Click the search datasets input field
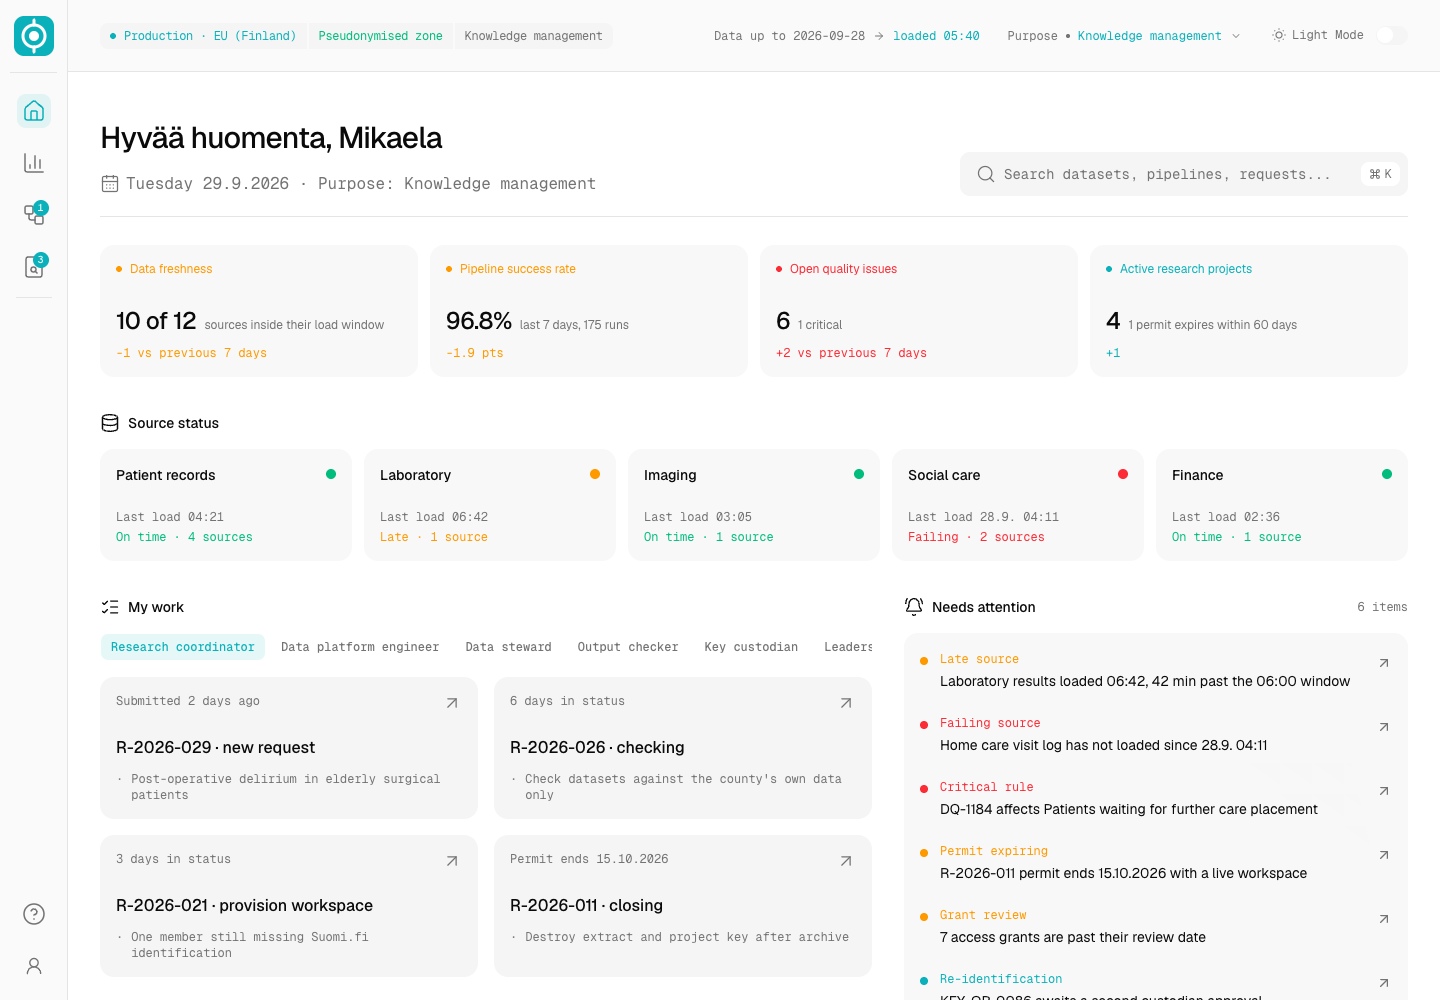 1184,174
